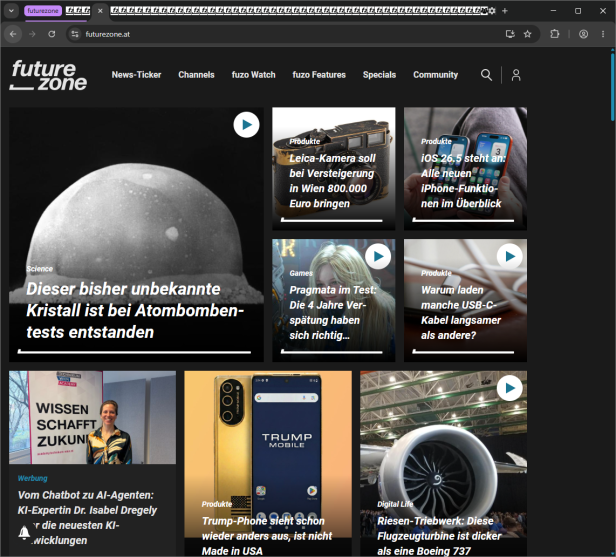Open the News-Ticker menu item
The image size is (616, 557).
136,75
